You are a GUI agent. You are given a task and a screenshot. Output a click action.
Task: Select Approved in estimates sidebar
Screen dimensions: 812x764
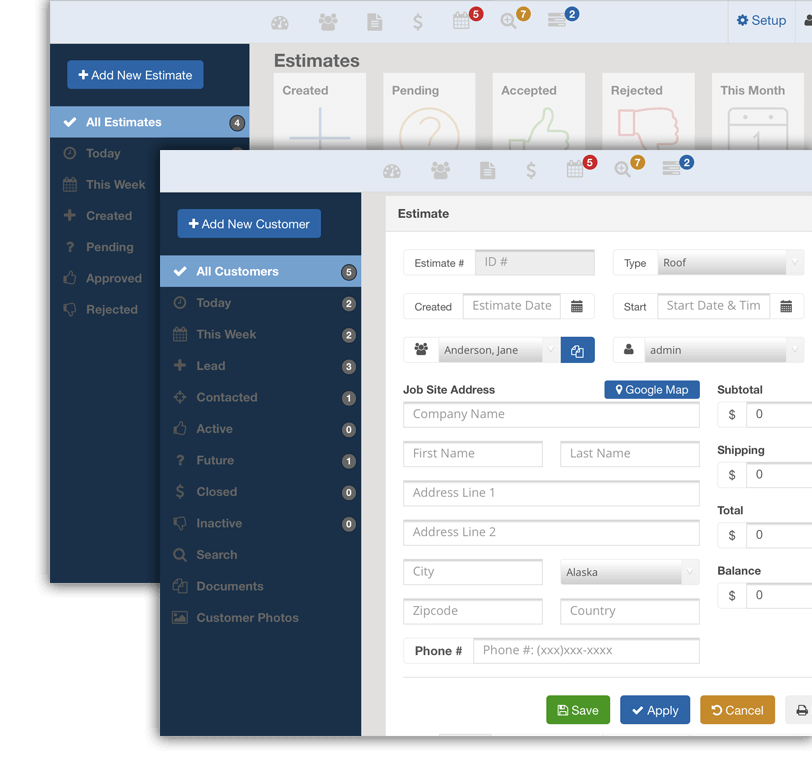[105, 279]
